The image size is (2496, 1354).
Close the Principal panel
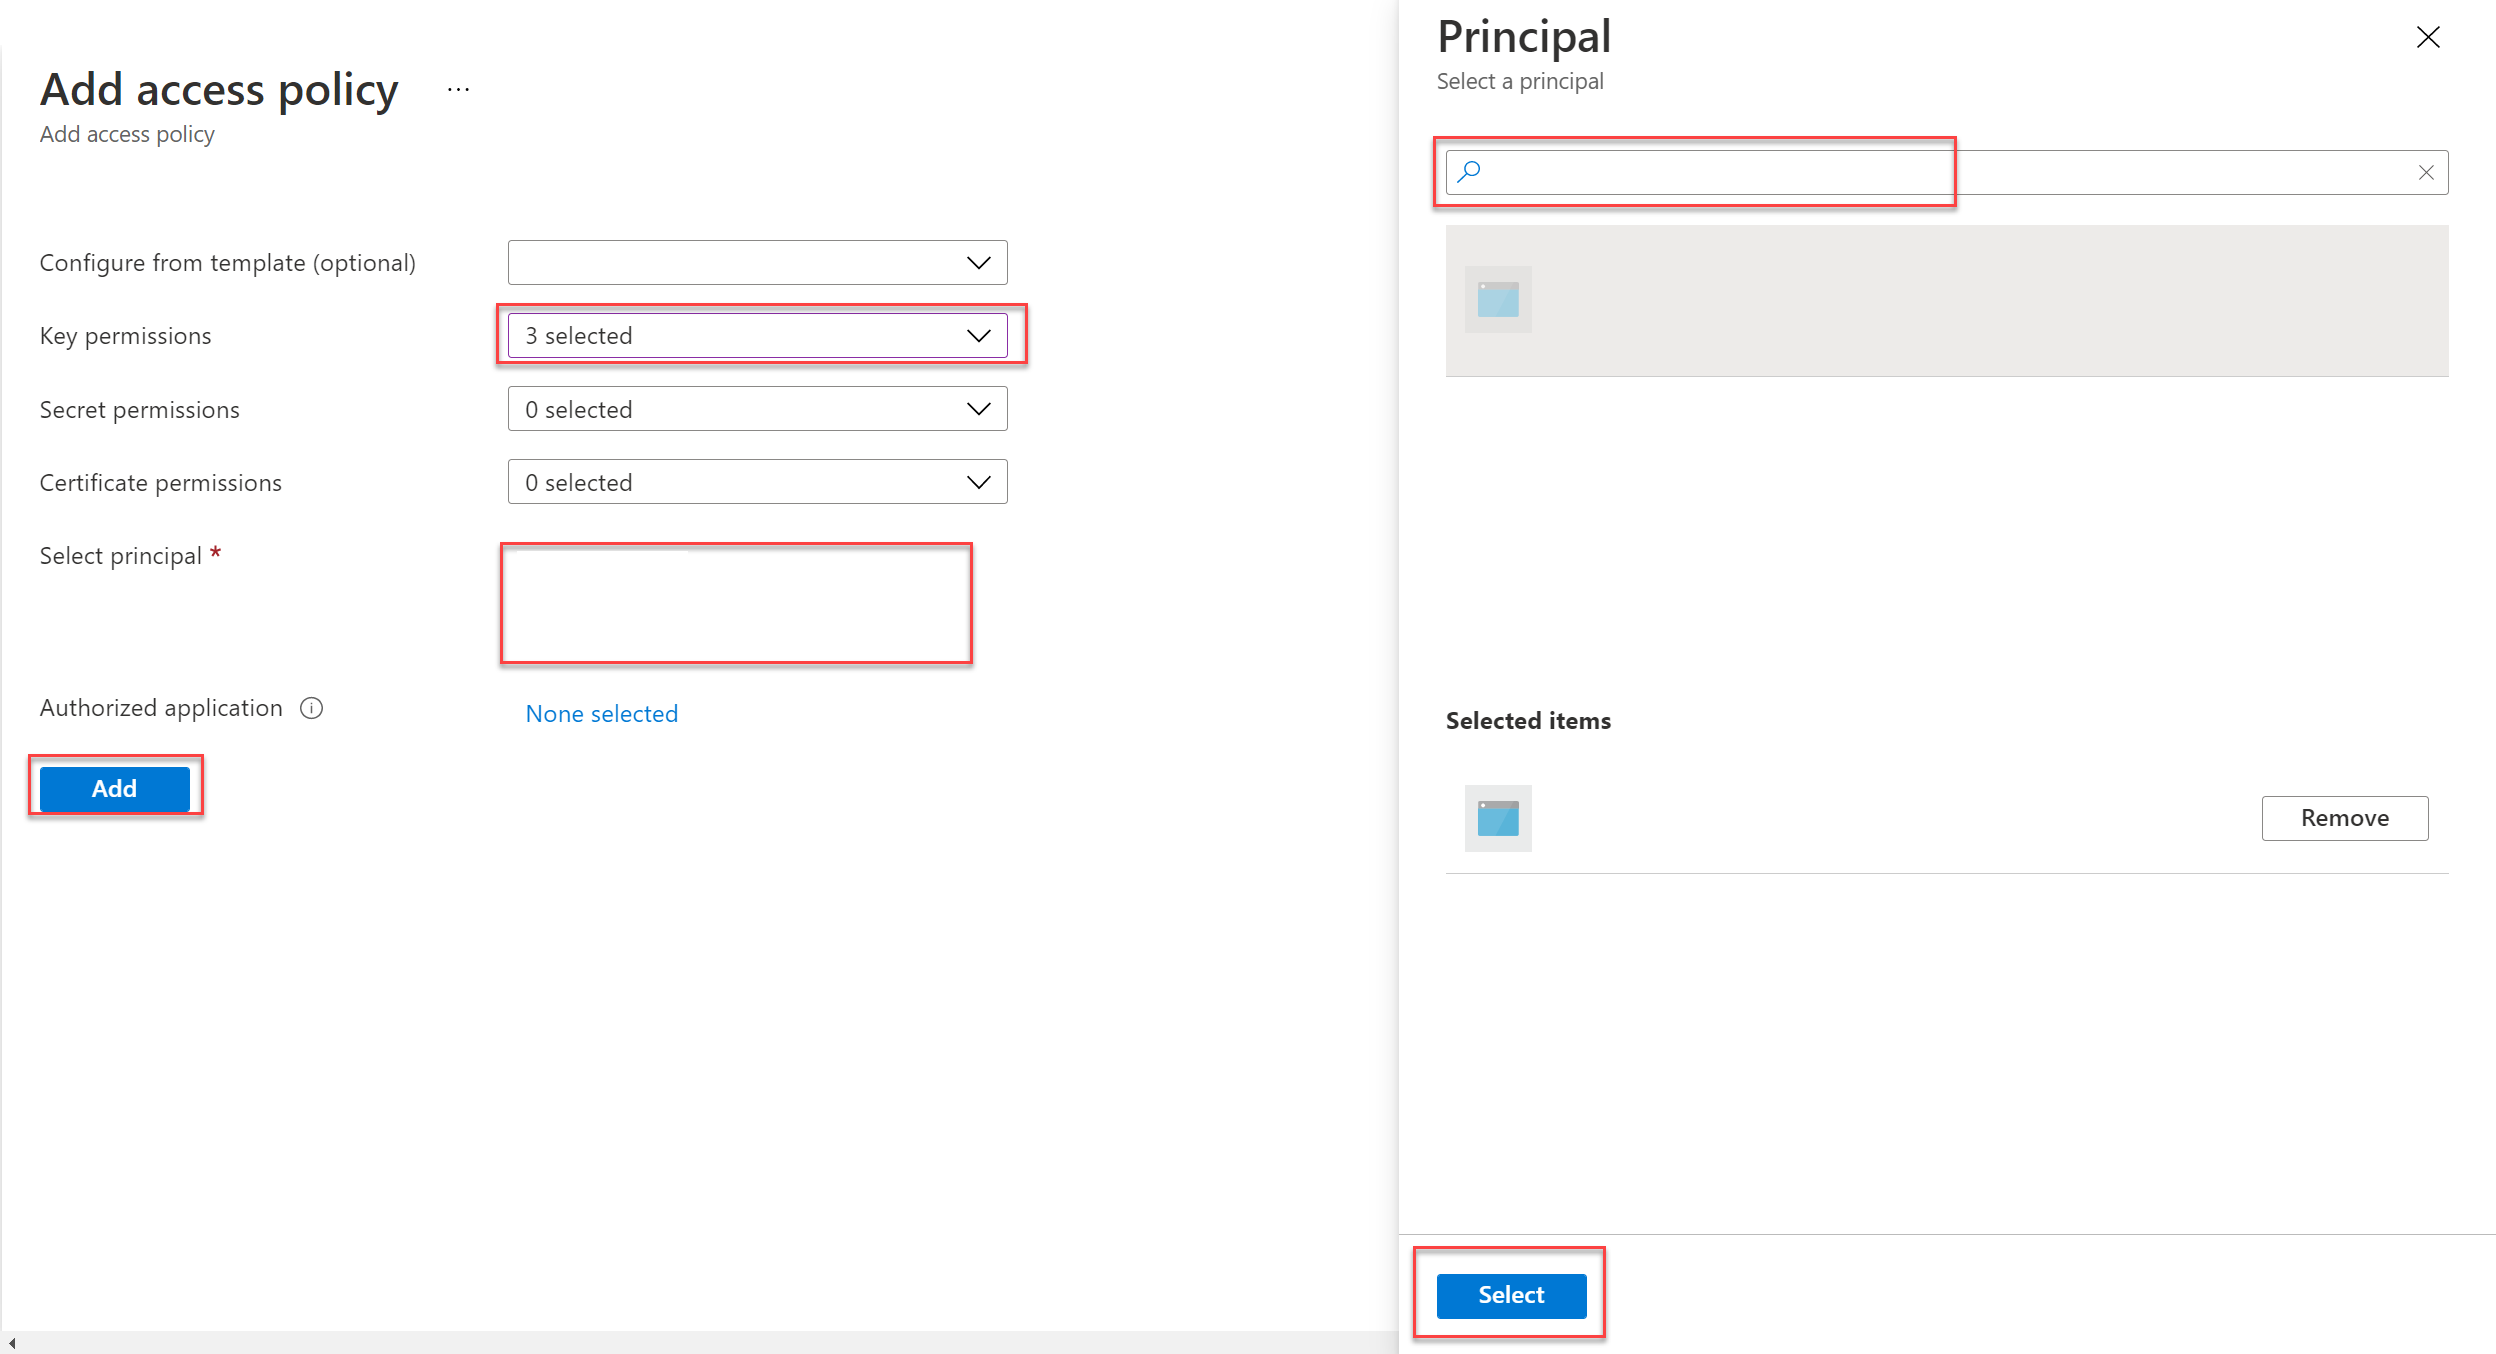pyautogui.click(x=2428, y=38)
